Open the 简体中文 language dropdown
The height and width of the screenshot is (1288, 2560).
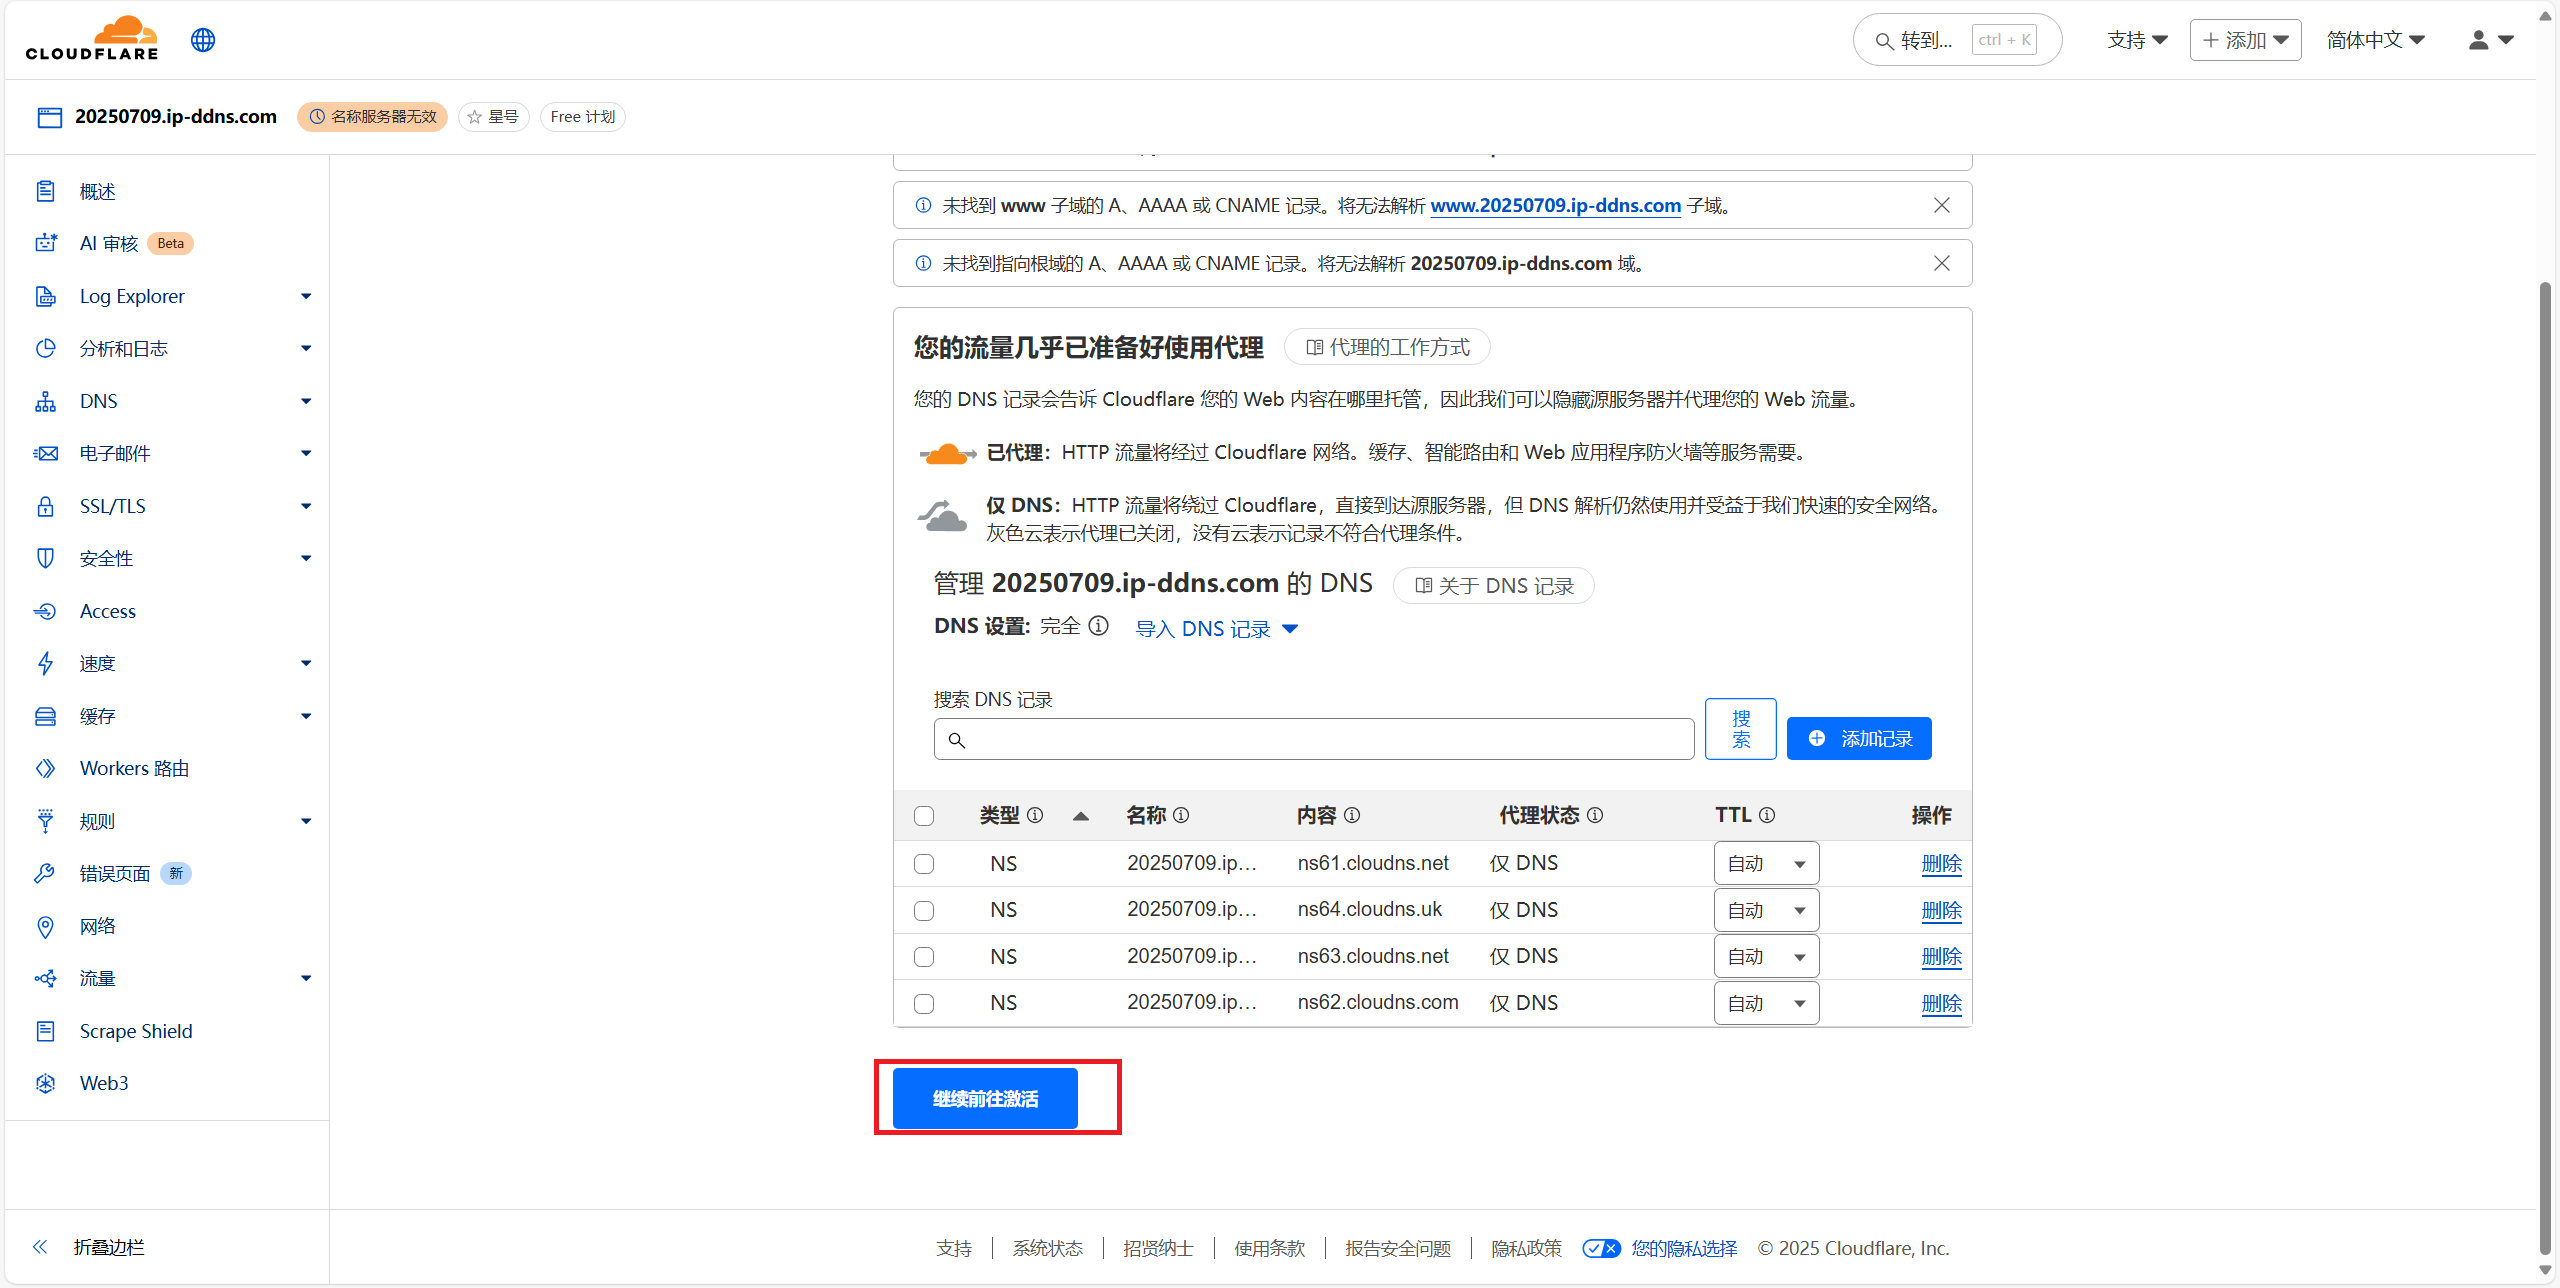click(x=2375, y=40)
